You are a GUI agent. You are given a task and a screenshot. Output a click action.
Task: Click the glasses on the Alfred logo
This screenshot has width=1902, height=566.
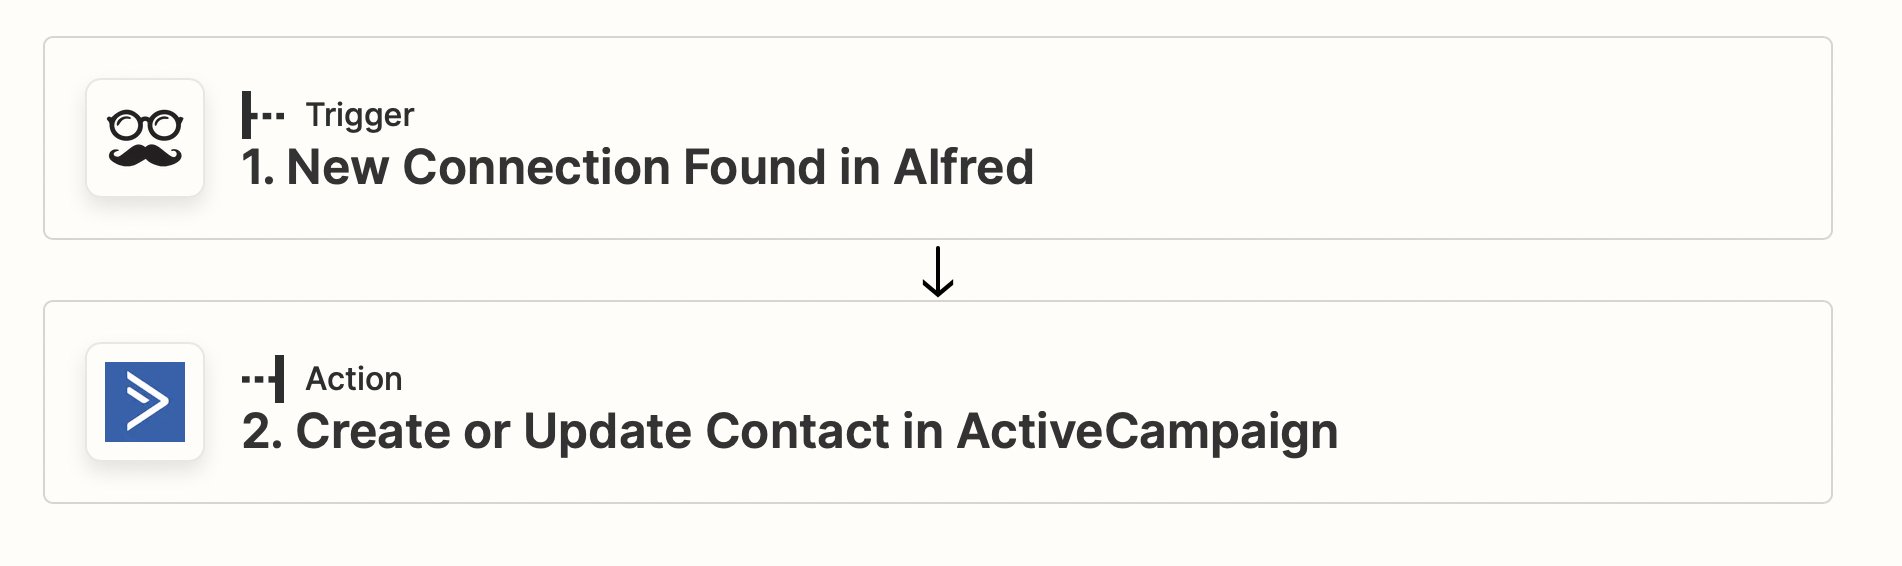145,125
